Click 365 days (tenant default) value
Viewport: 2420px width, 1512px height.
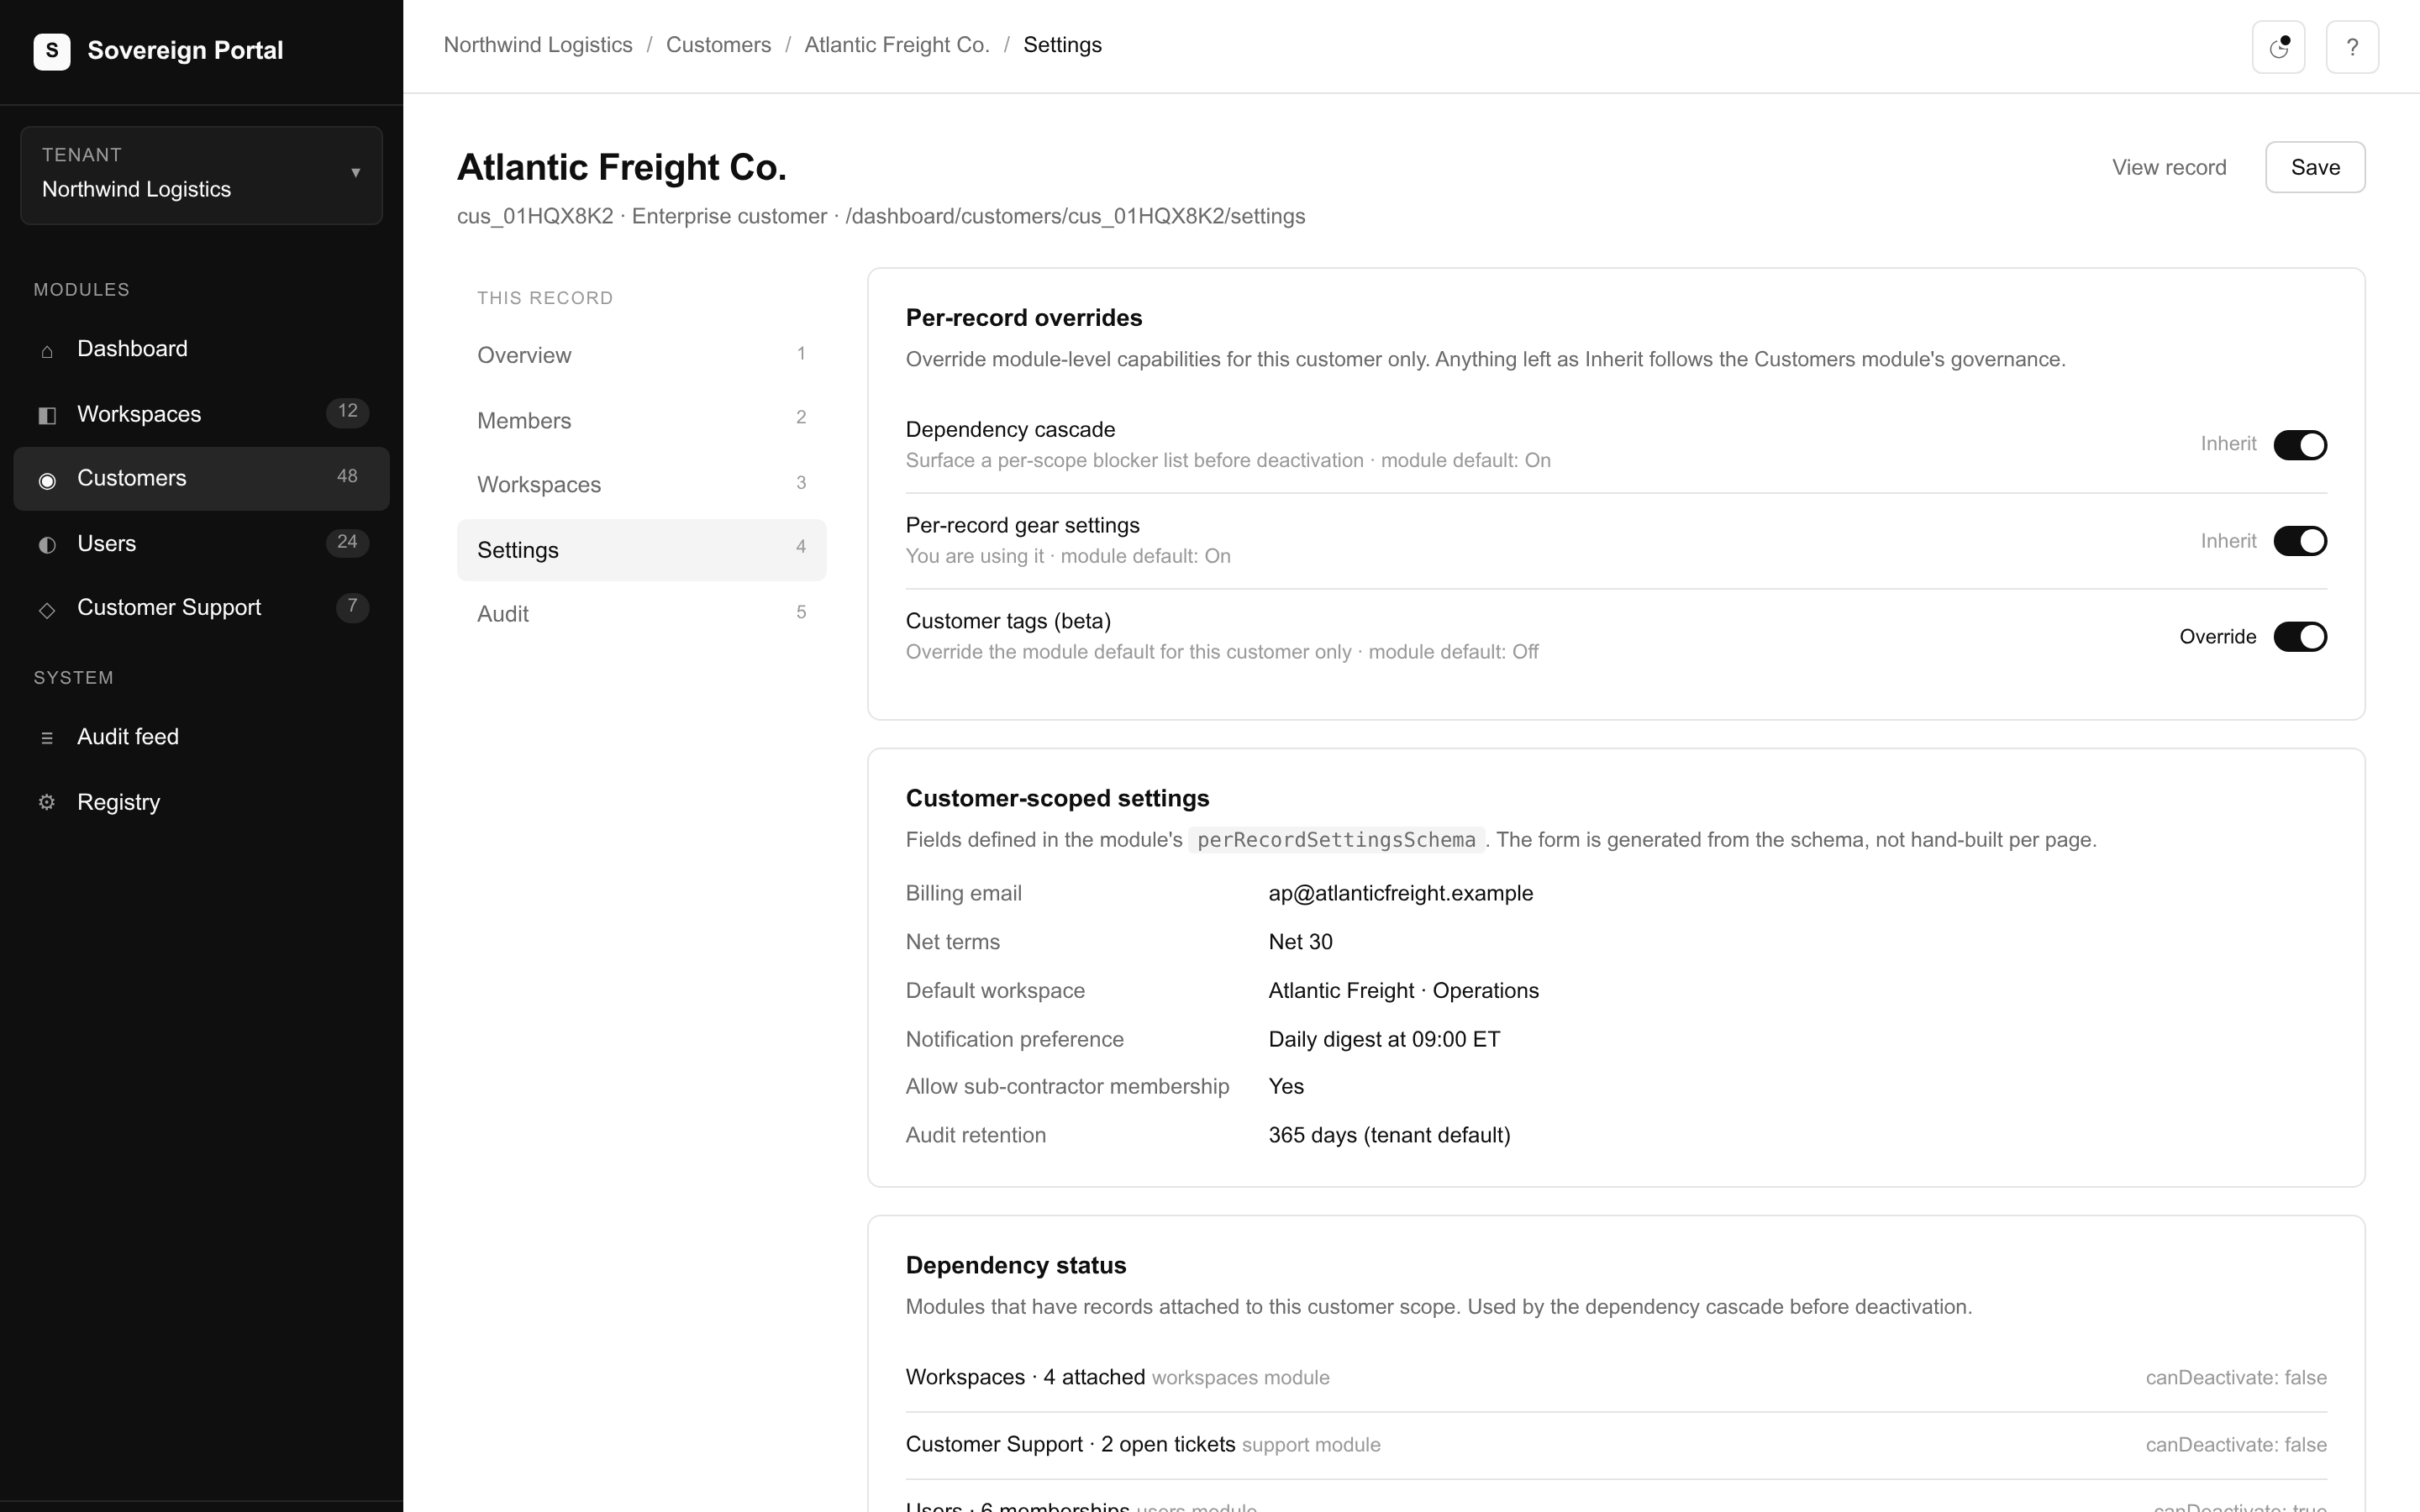click(x=1389, y=1135)
